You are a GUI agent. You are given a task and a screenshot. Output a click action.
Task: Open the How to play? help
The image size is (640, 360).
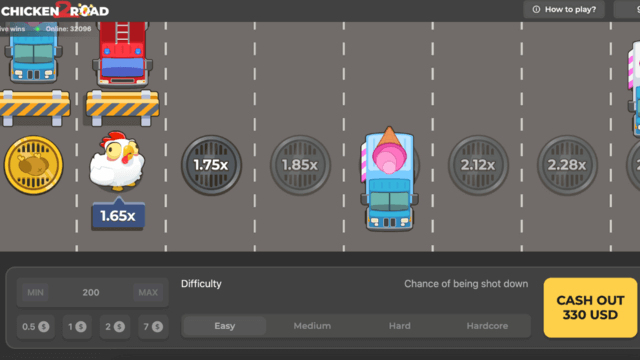(x=564, y=9)
